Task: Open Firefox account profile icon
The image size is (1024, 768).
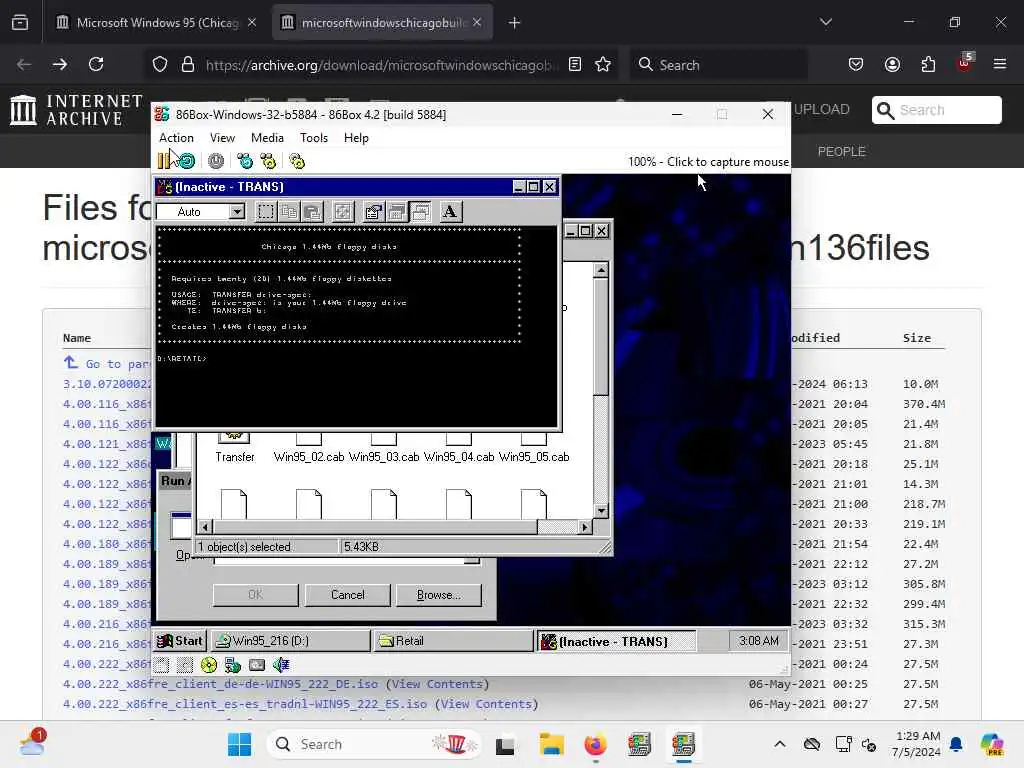Action: point(892,65)
